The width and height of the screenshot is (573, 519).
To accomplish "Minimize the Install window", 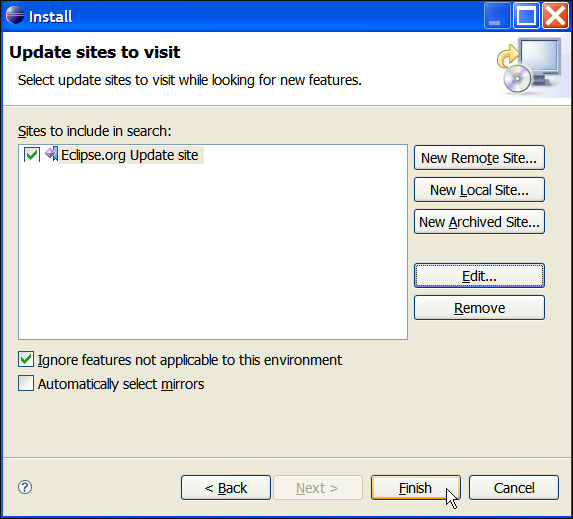I will (x=497, y=16).
